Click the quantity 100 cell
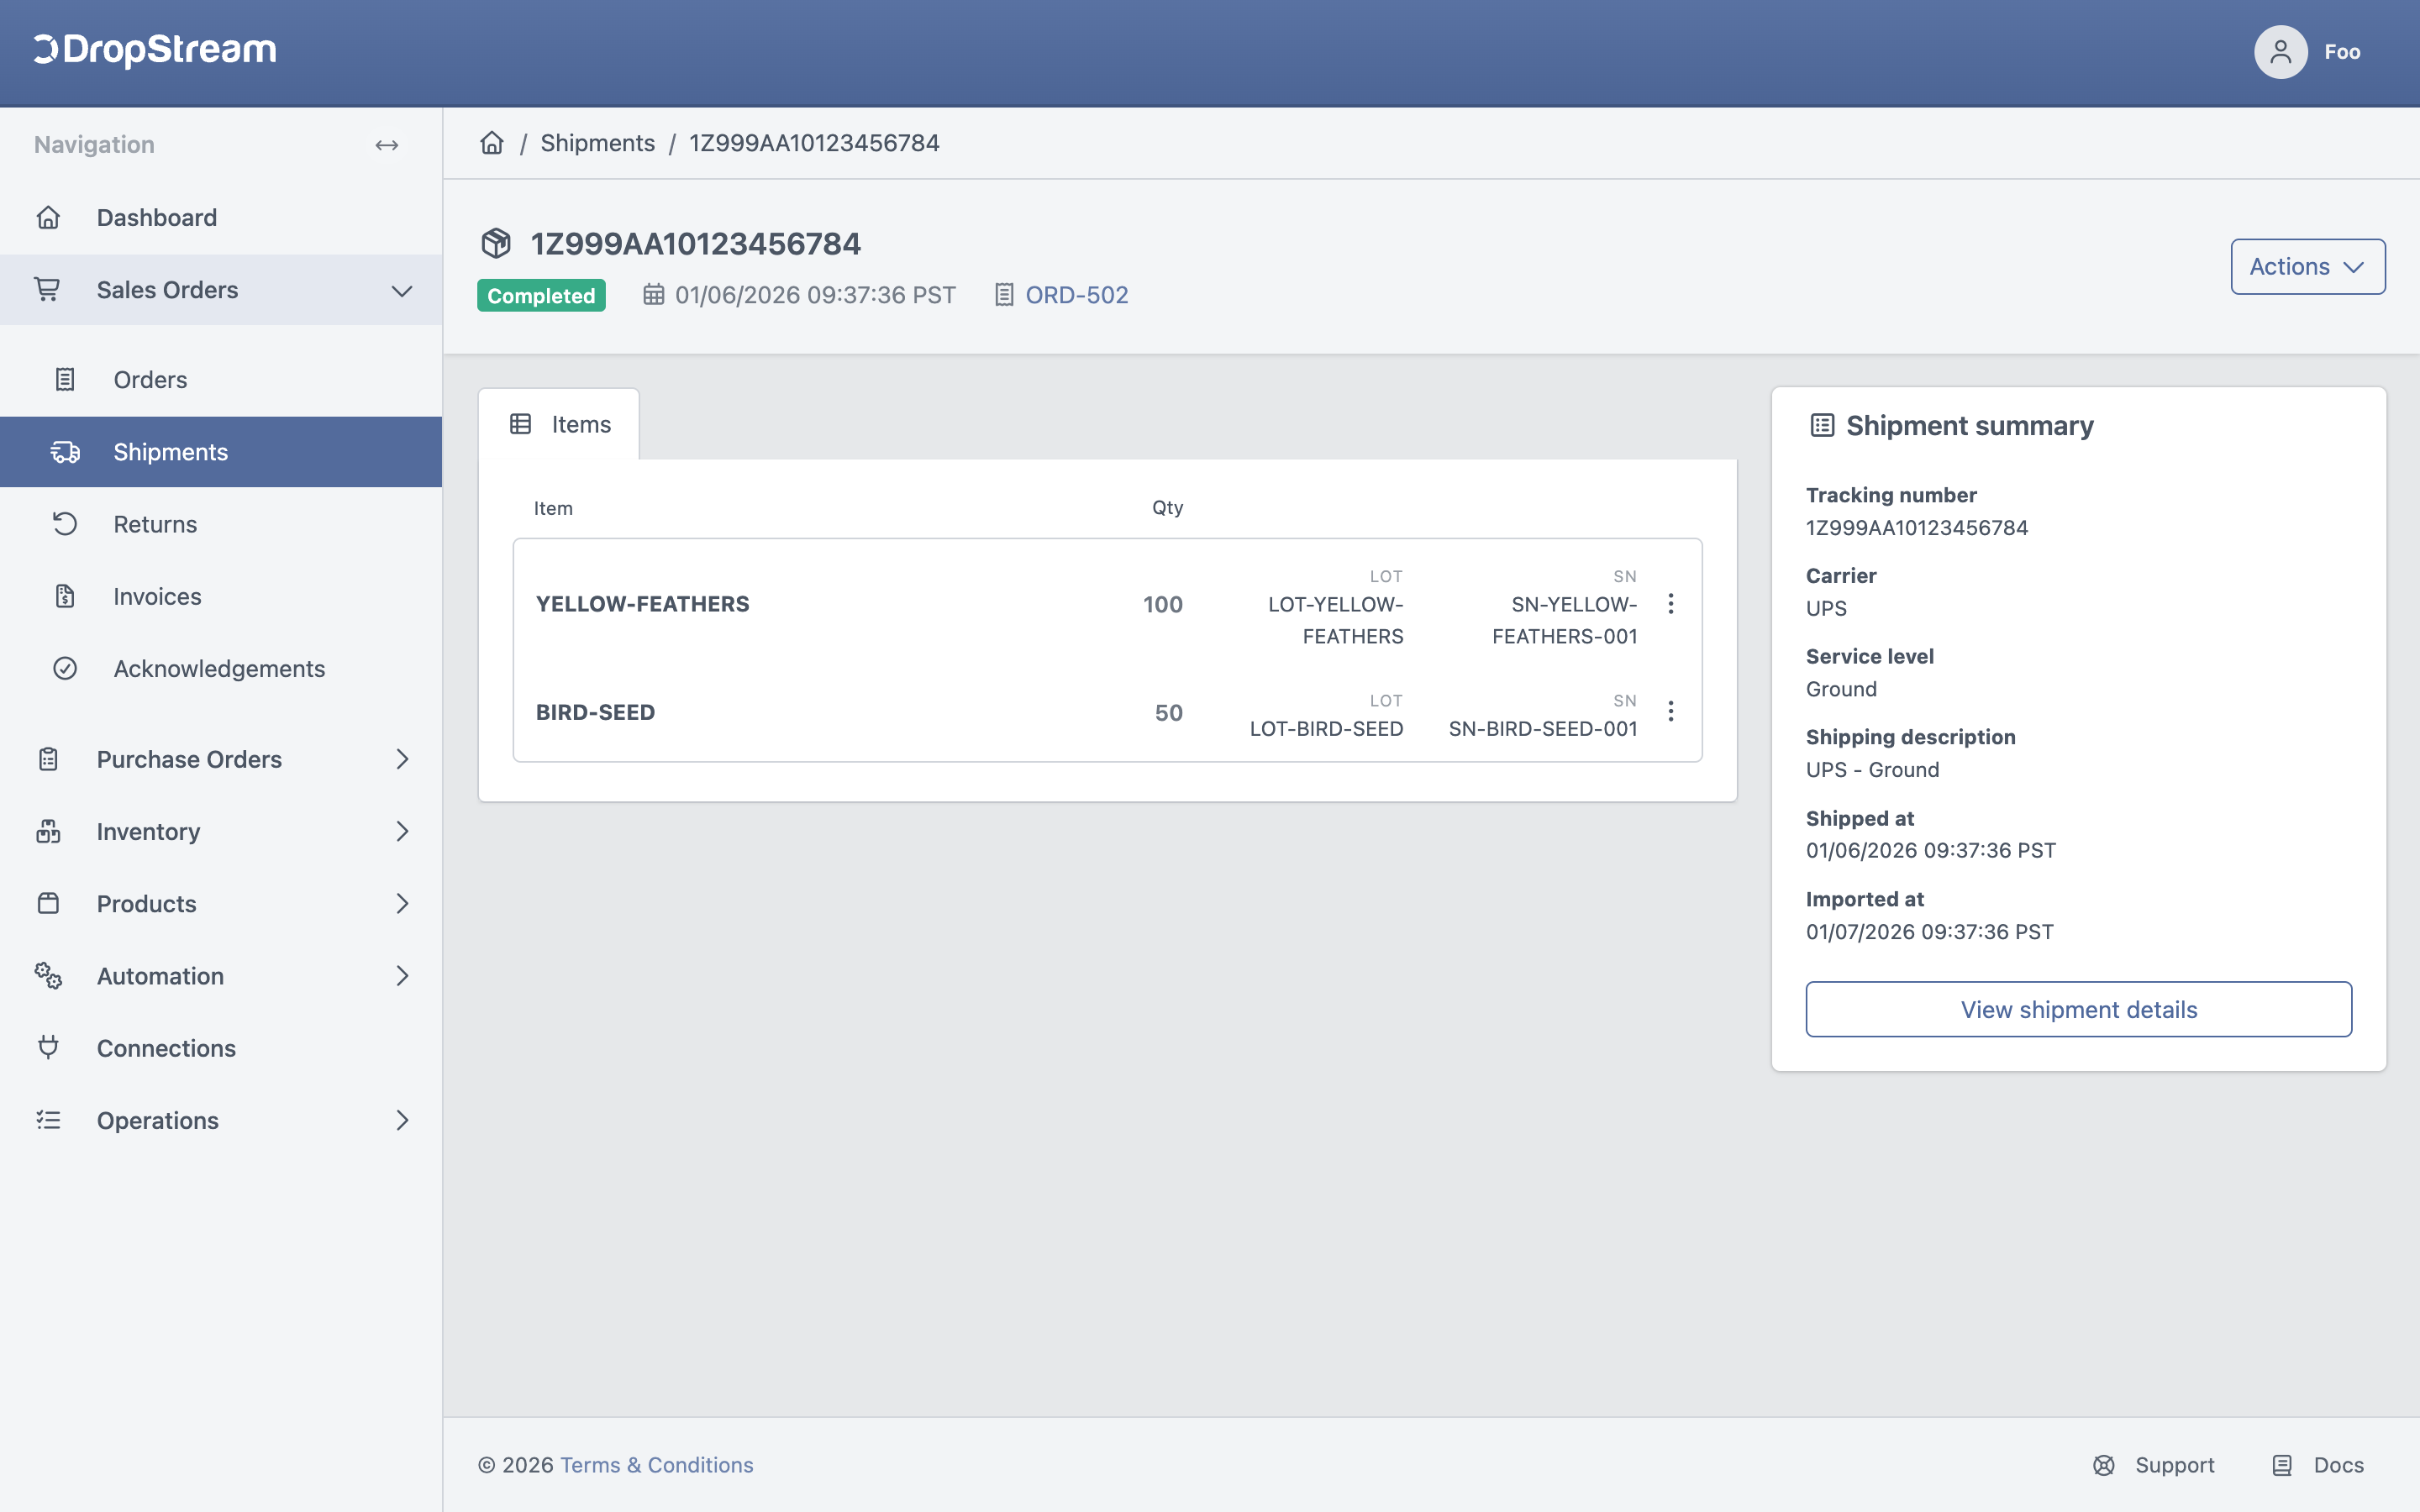2420x1512 pixels. [1162, 604]
